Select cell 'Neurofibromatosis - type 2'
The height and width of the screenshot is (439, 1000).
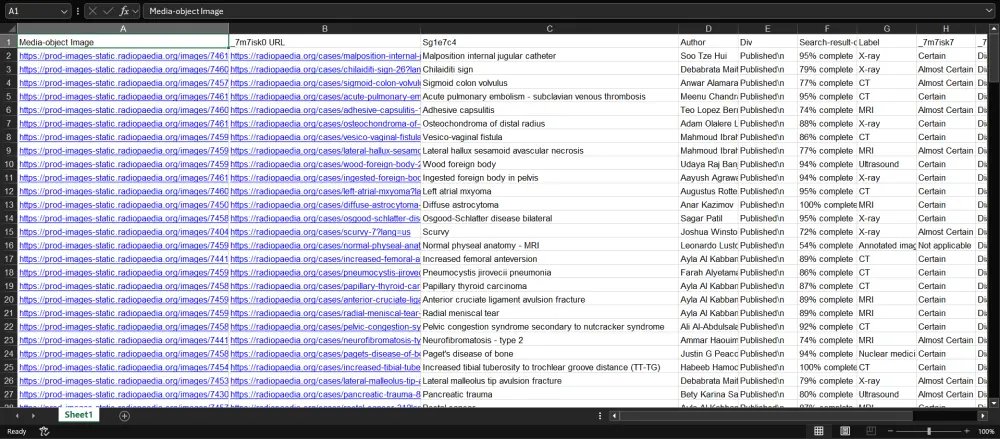pyautogui.click(x=550, y=340)
